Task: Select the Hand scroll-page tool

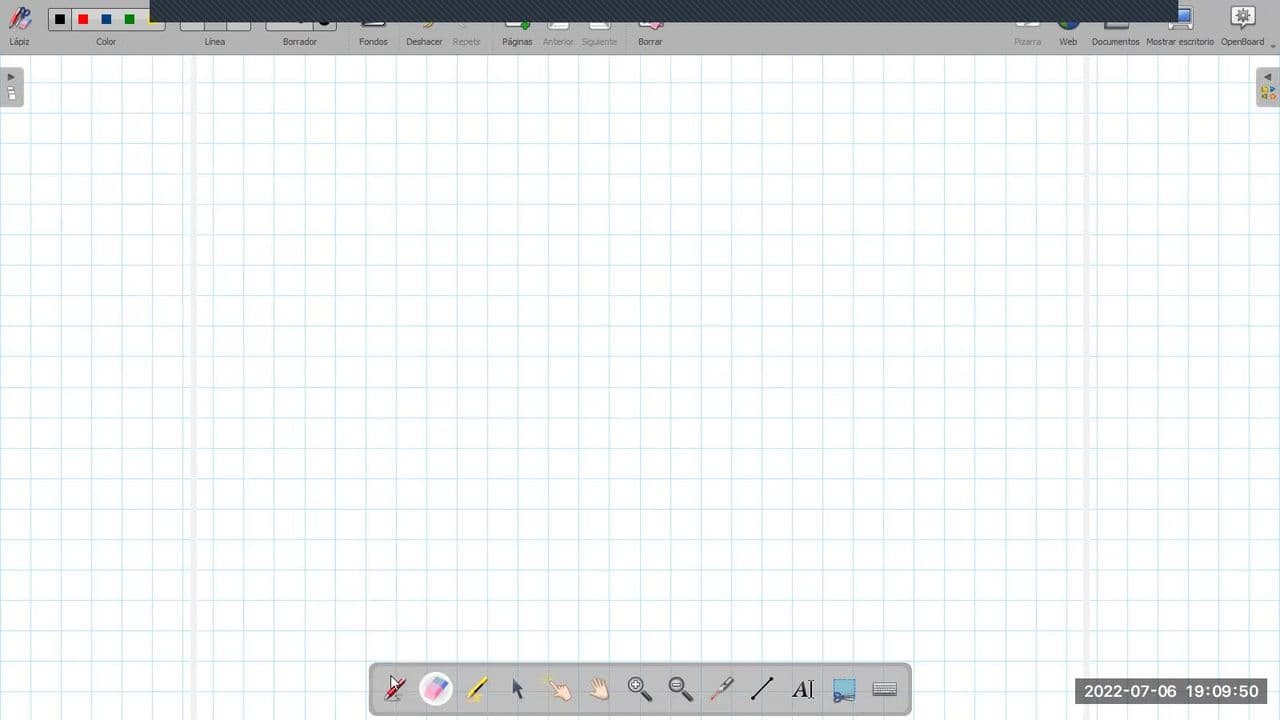Action: [599, 689]
